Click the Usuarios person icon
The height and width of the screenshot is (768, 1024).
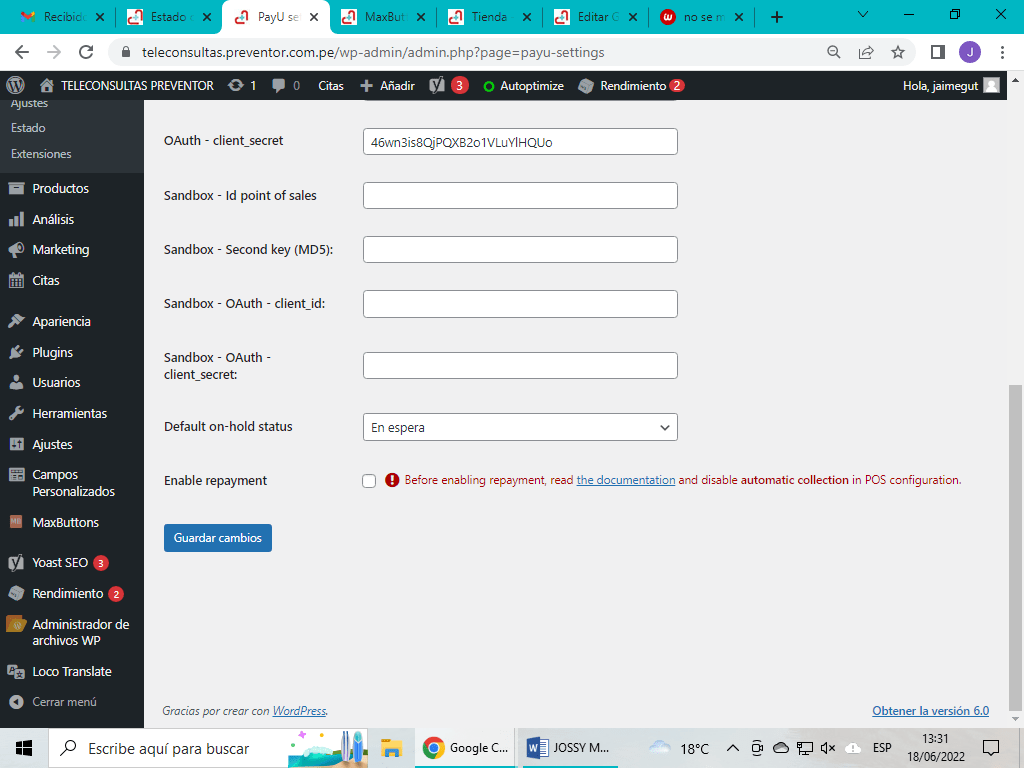pyautogui.click(x=16, y=383)
